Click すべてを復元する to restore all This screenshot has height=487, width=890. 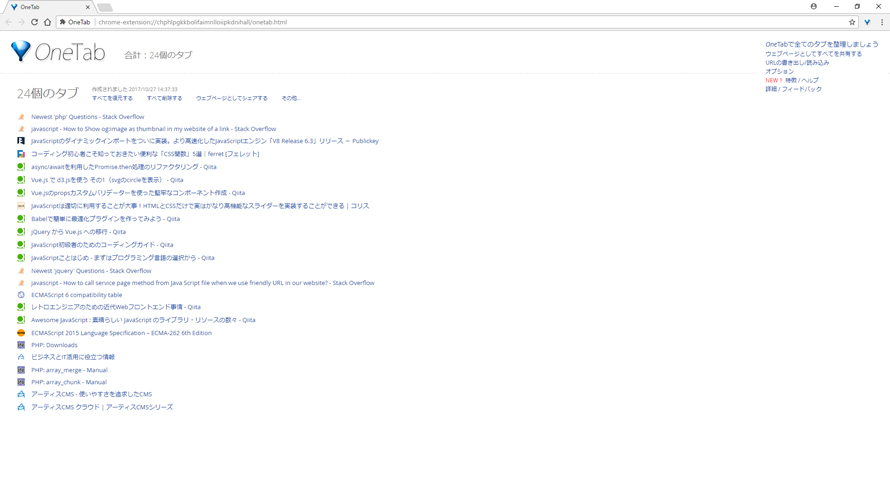[112, 98]
